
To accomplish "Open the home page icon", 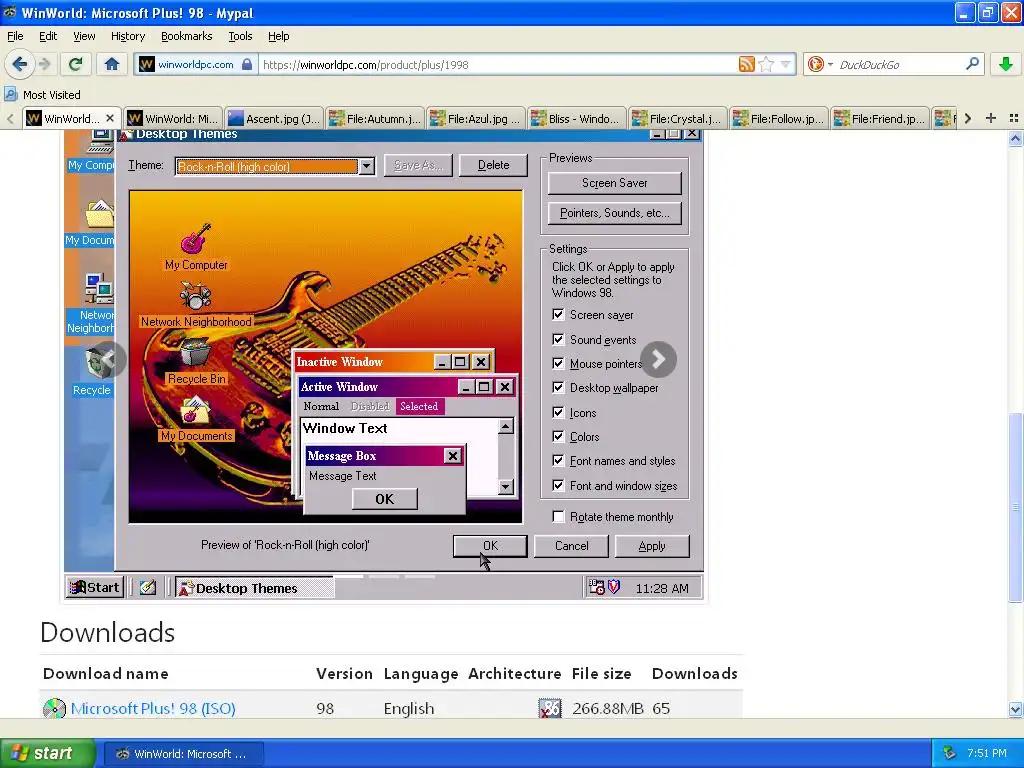I will pos(112,64).
